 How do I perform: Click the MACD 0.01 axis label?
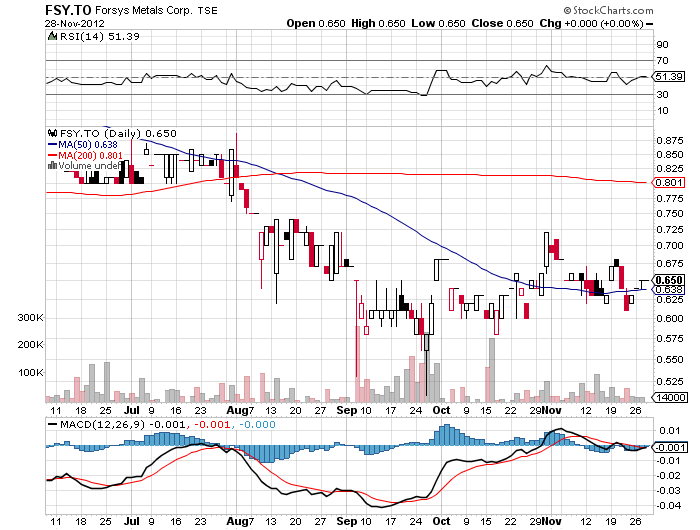click(x=670, y=430)
